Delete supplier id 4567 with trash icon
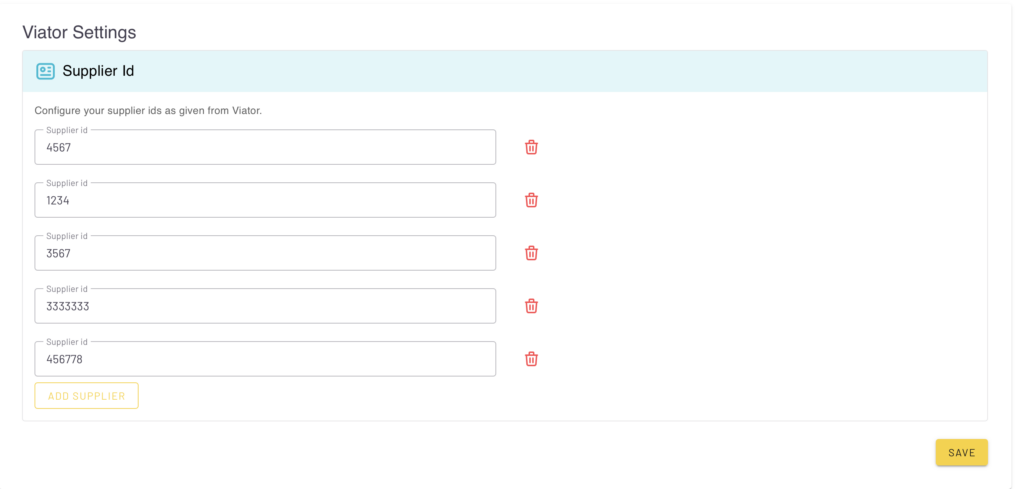The width and height of the screenshot is (1024, 489). coord(532,147)
